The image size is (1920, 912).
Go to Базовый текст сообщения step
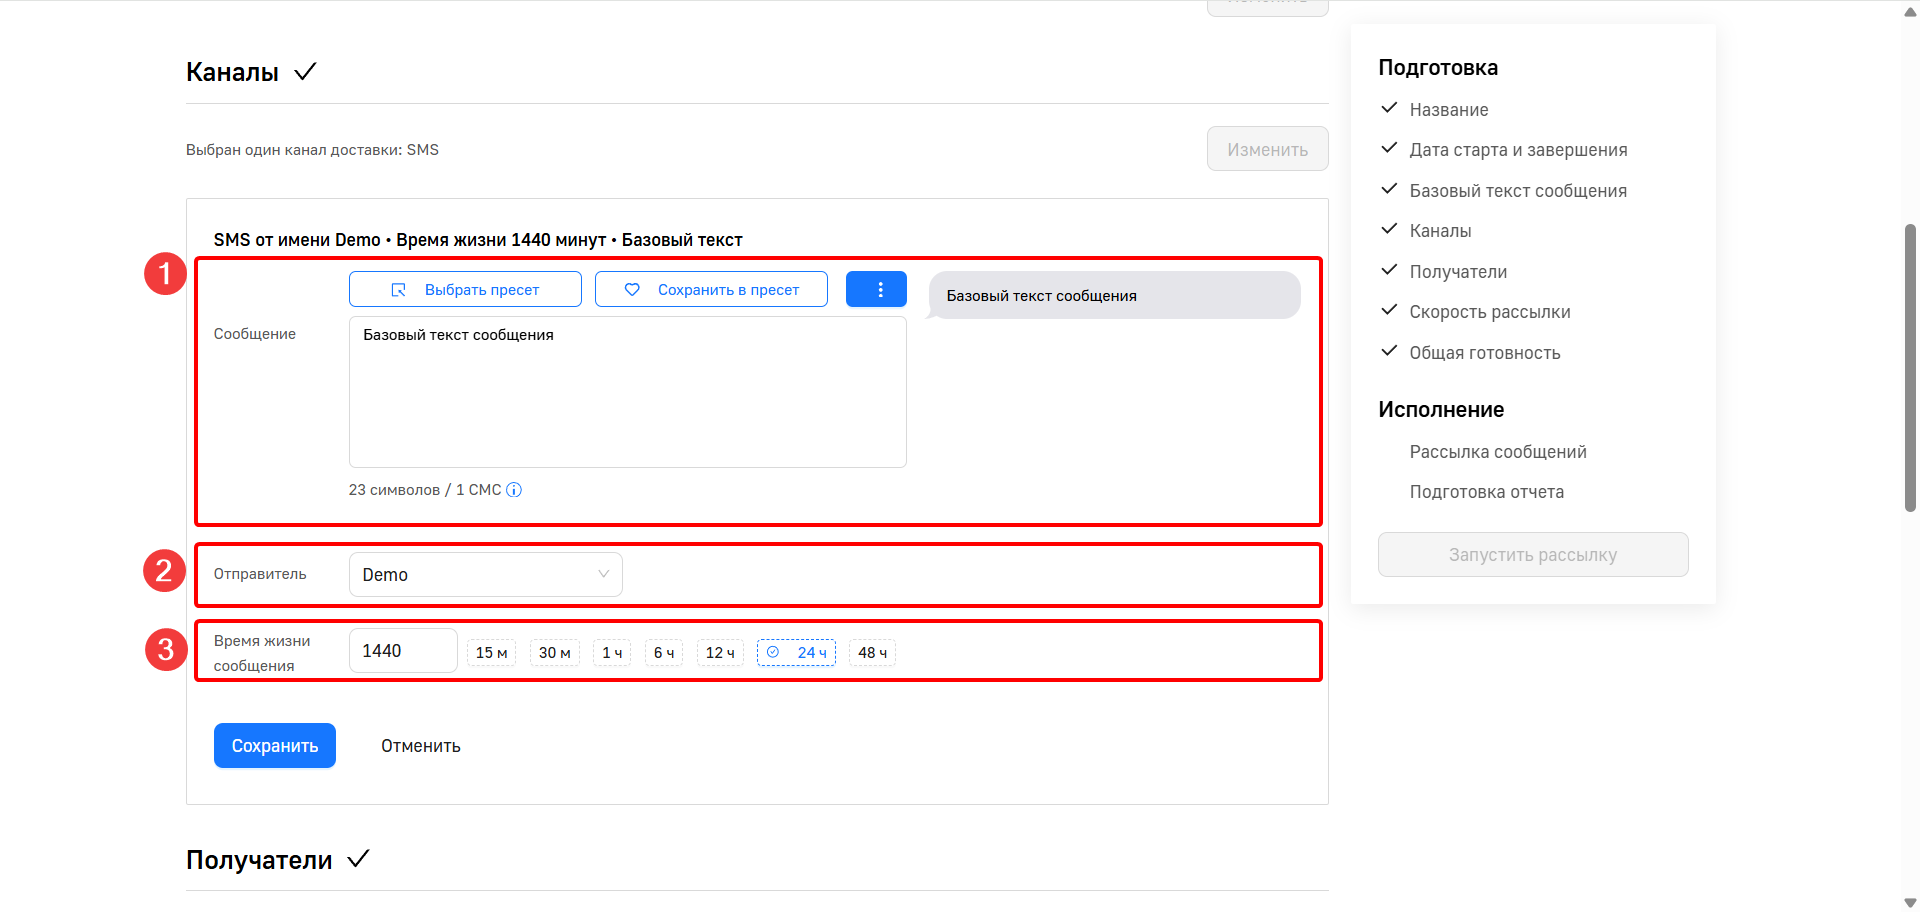1517,191
